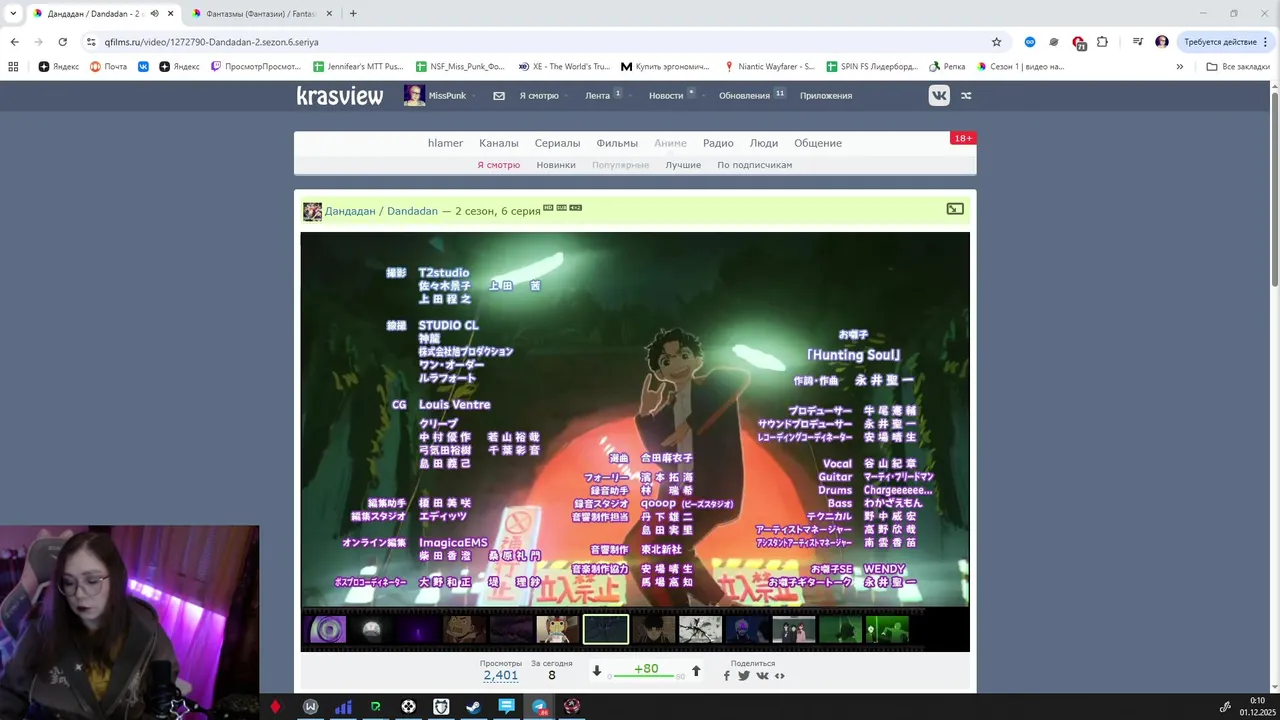Image resolution: width=1280 pixels, height=720 pixels.
Task: Get the embed code icon
Action: 780,676
